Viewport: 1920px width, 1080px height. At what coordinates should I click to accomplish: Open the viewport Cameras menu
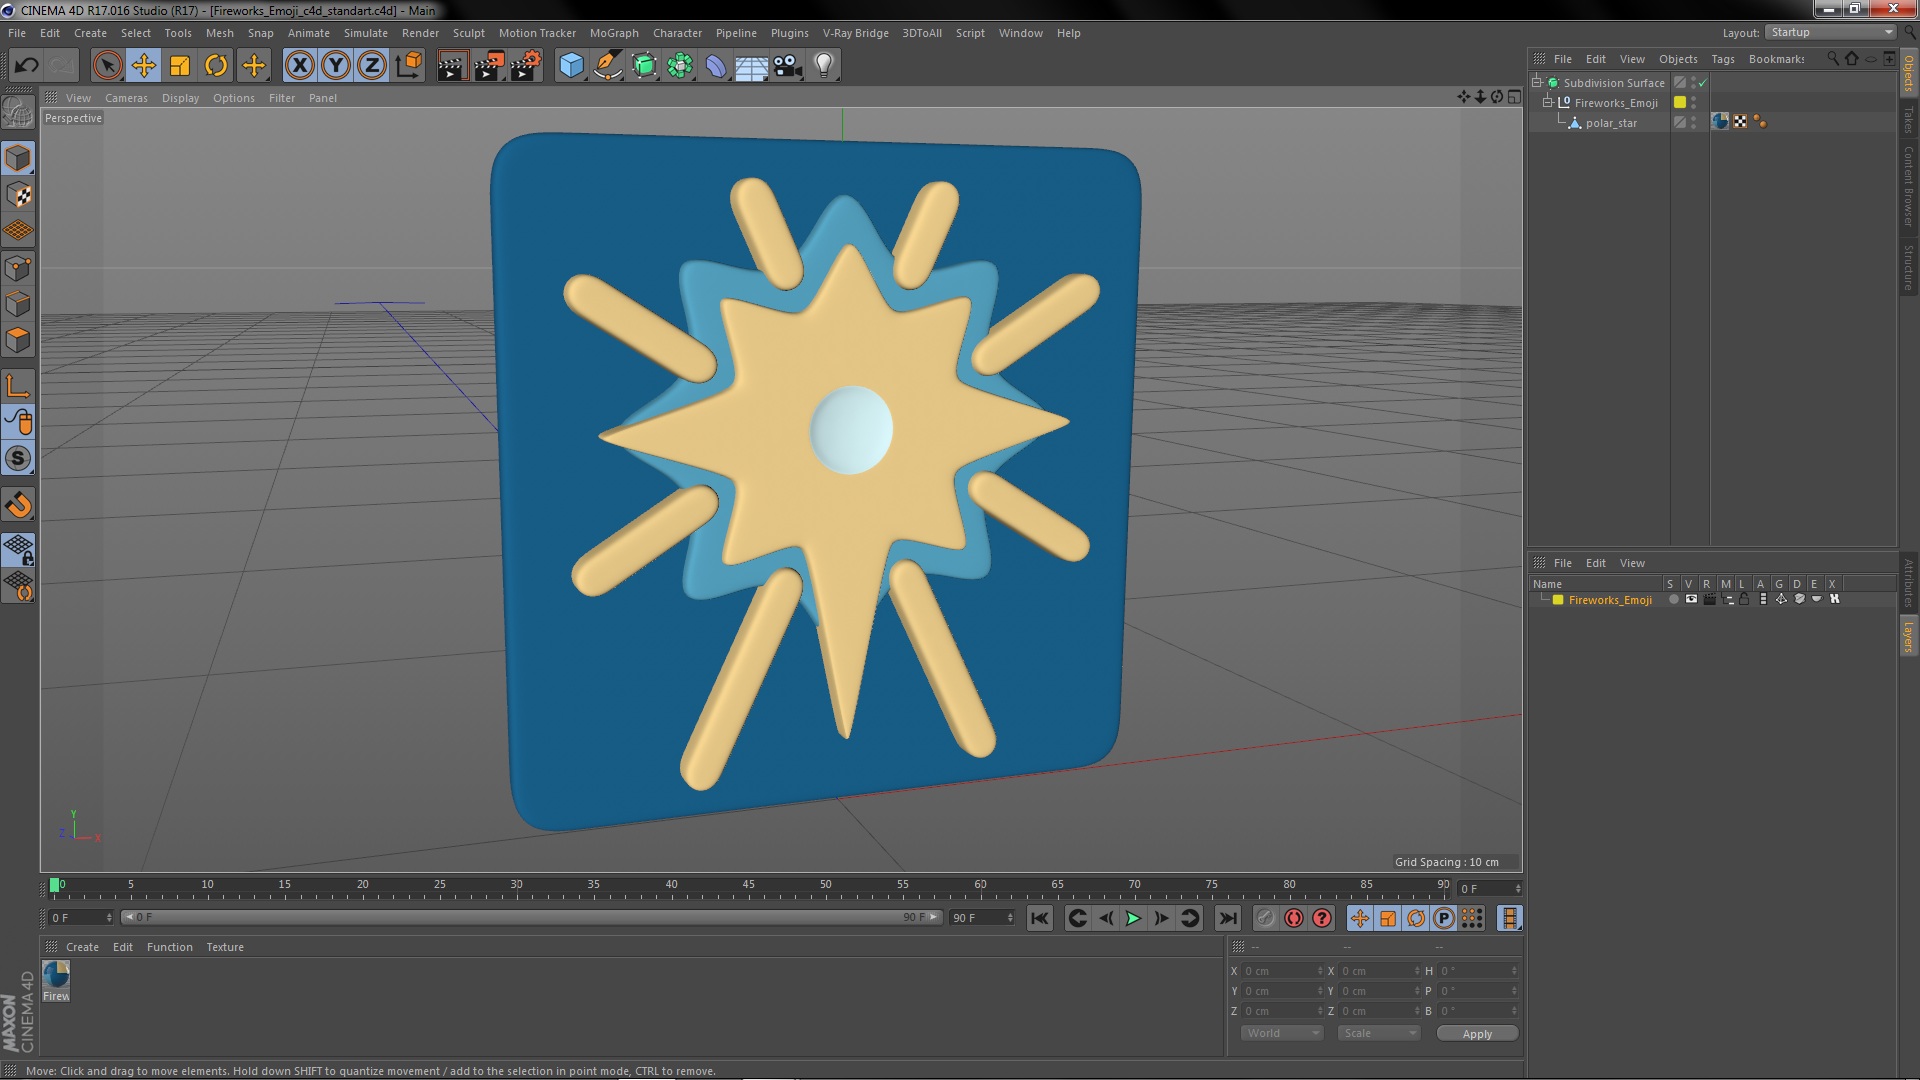point(126,98)
